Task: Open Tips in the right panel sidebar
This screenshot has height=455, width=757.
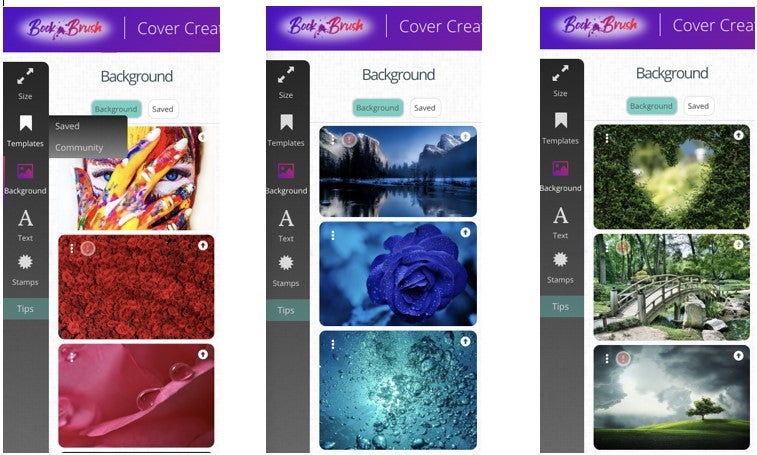Action: 560,306
